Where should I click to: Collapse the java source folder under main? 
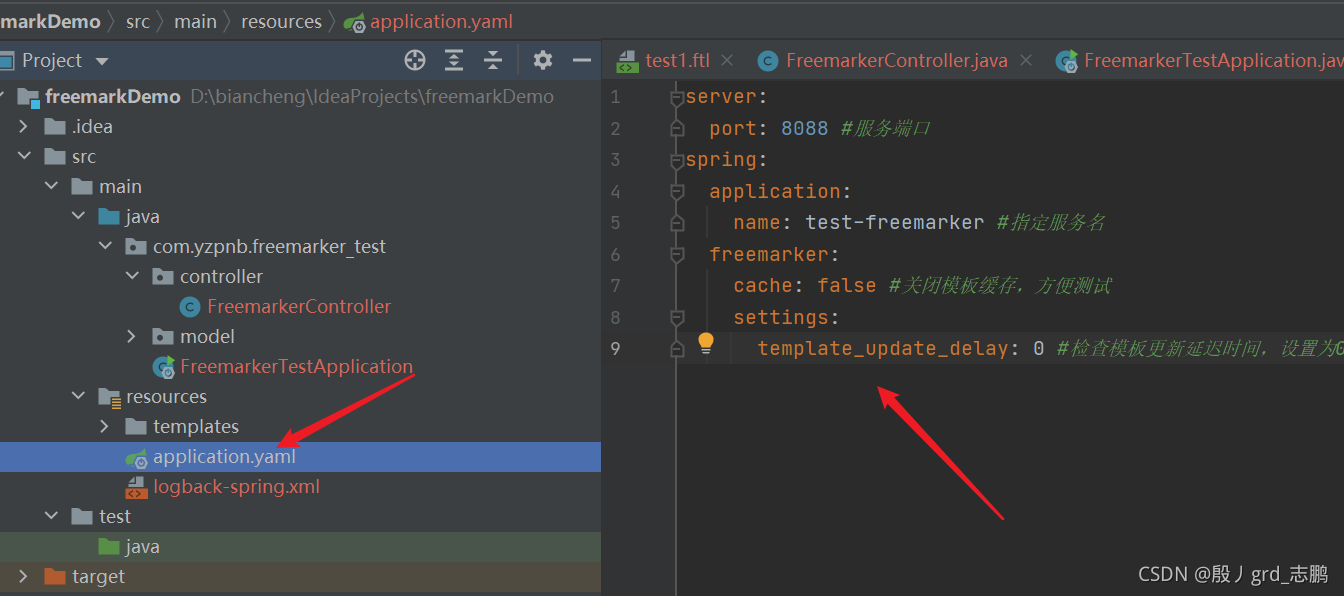78,217
